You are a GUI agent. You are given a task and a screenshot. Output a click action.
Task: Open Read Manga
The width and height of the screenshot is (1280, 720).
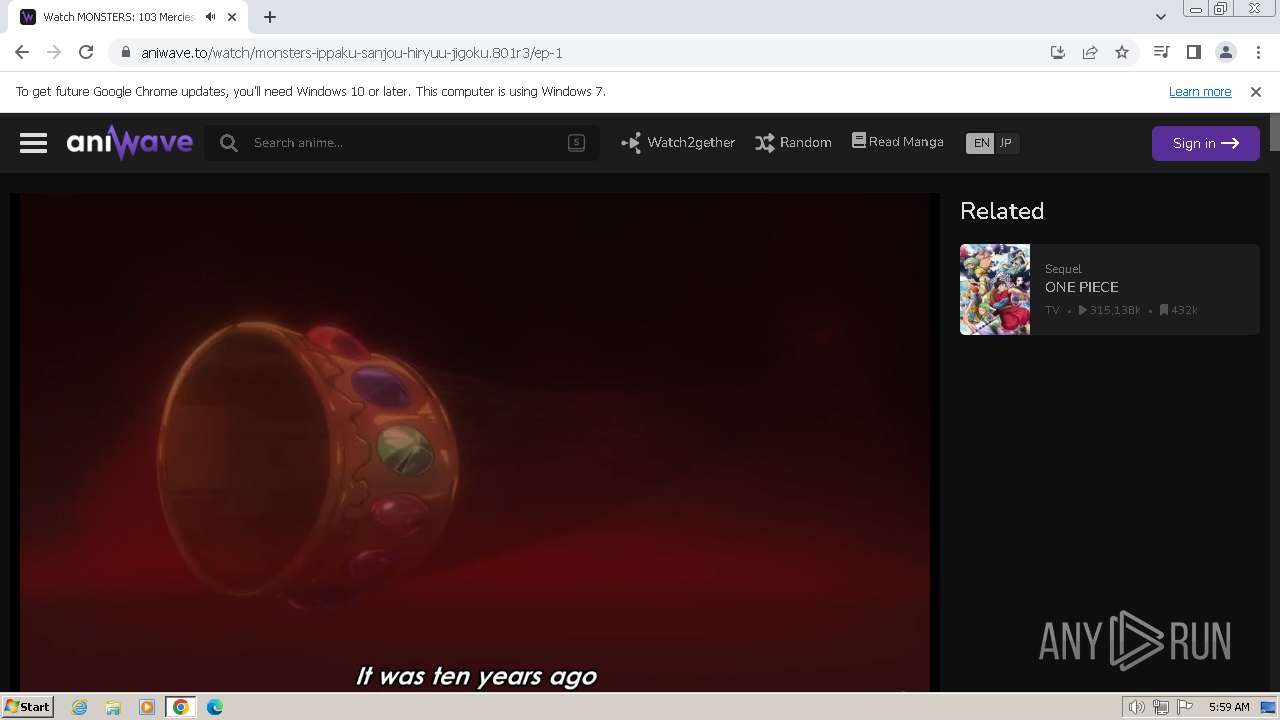point(898,142)
